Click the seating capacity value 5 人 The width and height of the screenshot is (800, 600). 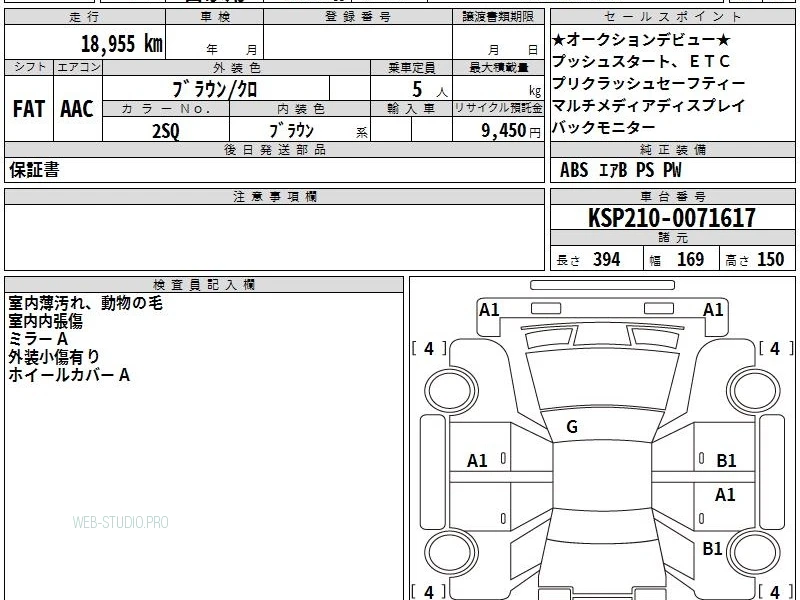pos(429,90)
